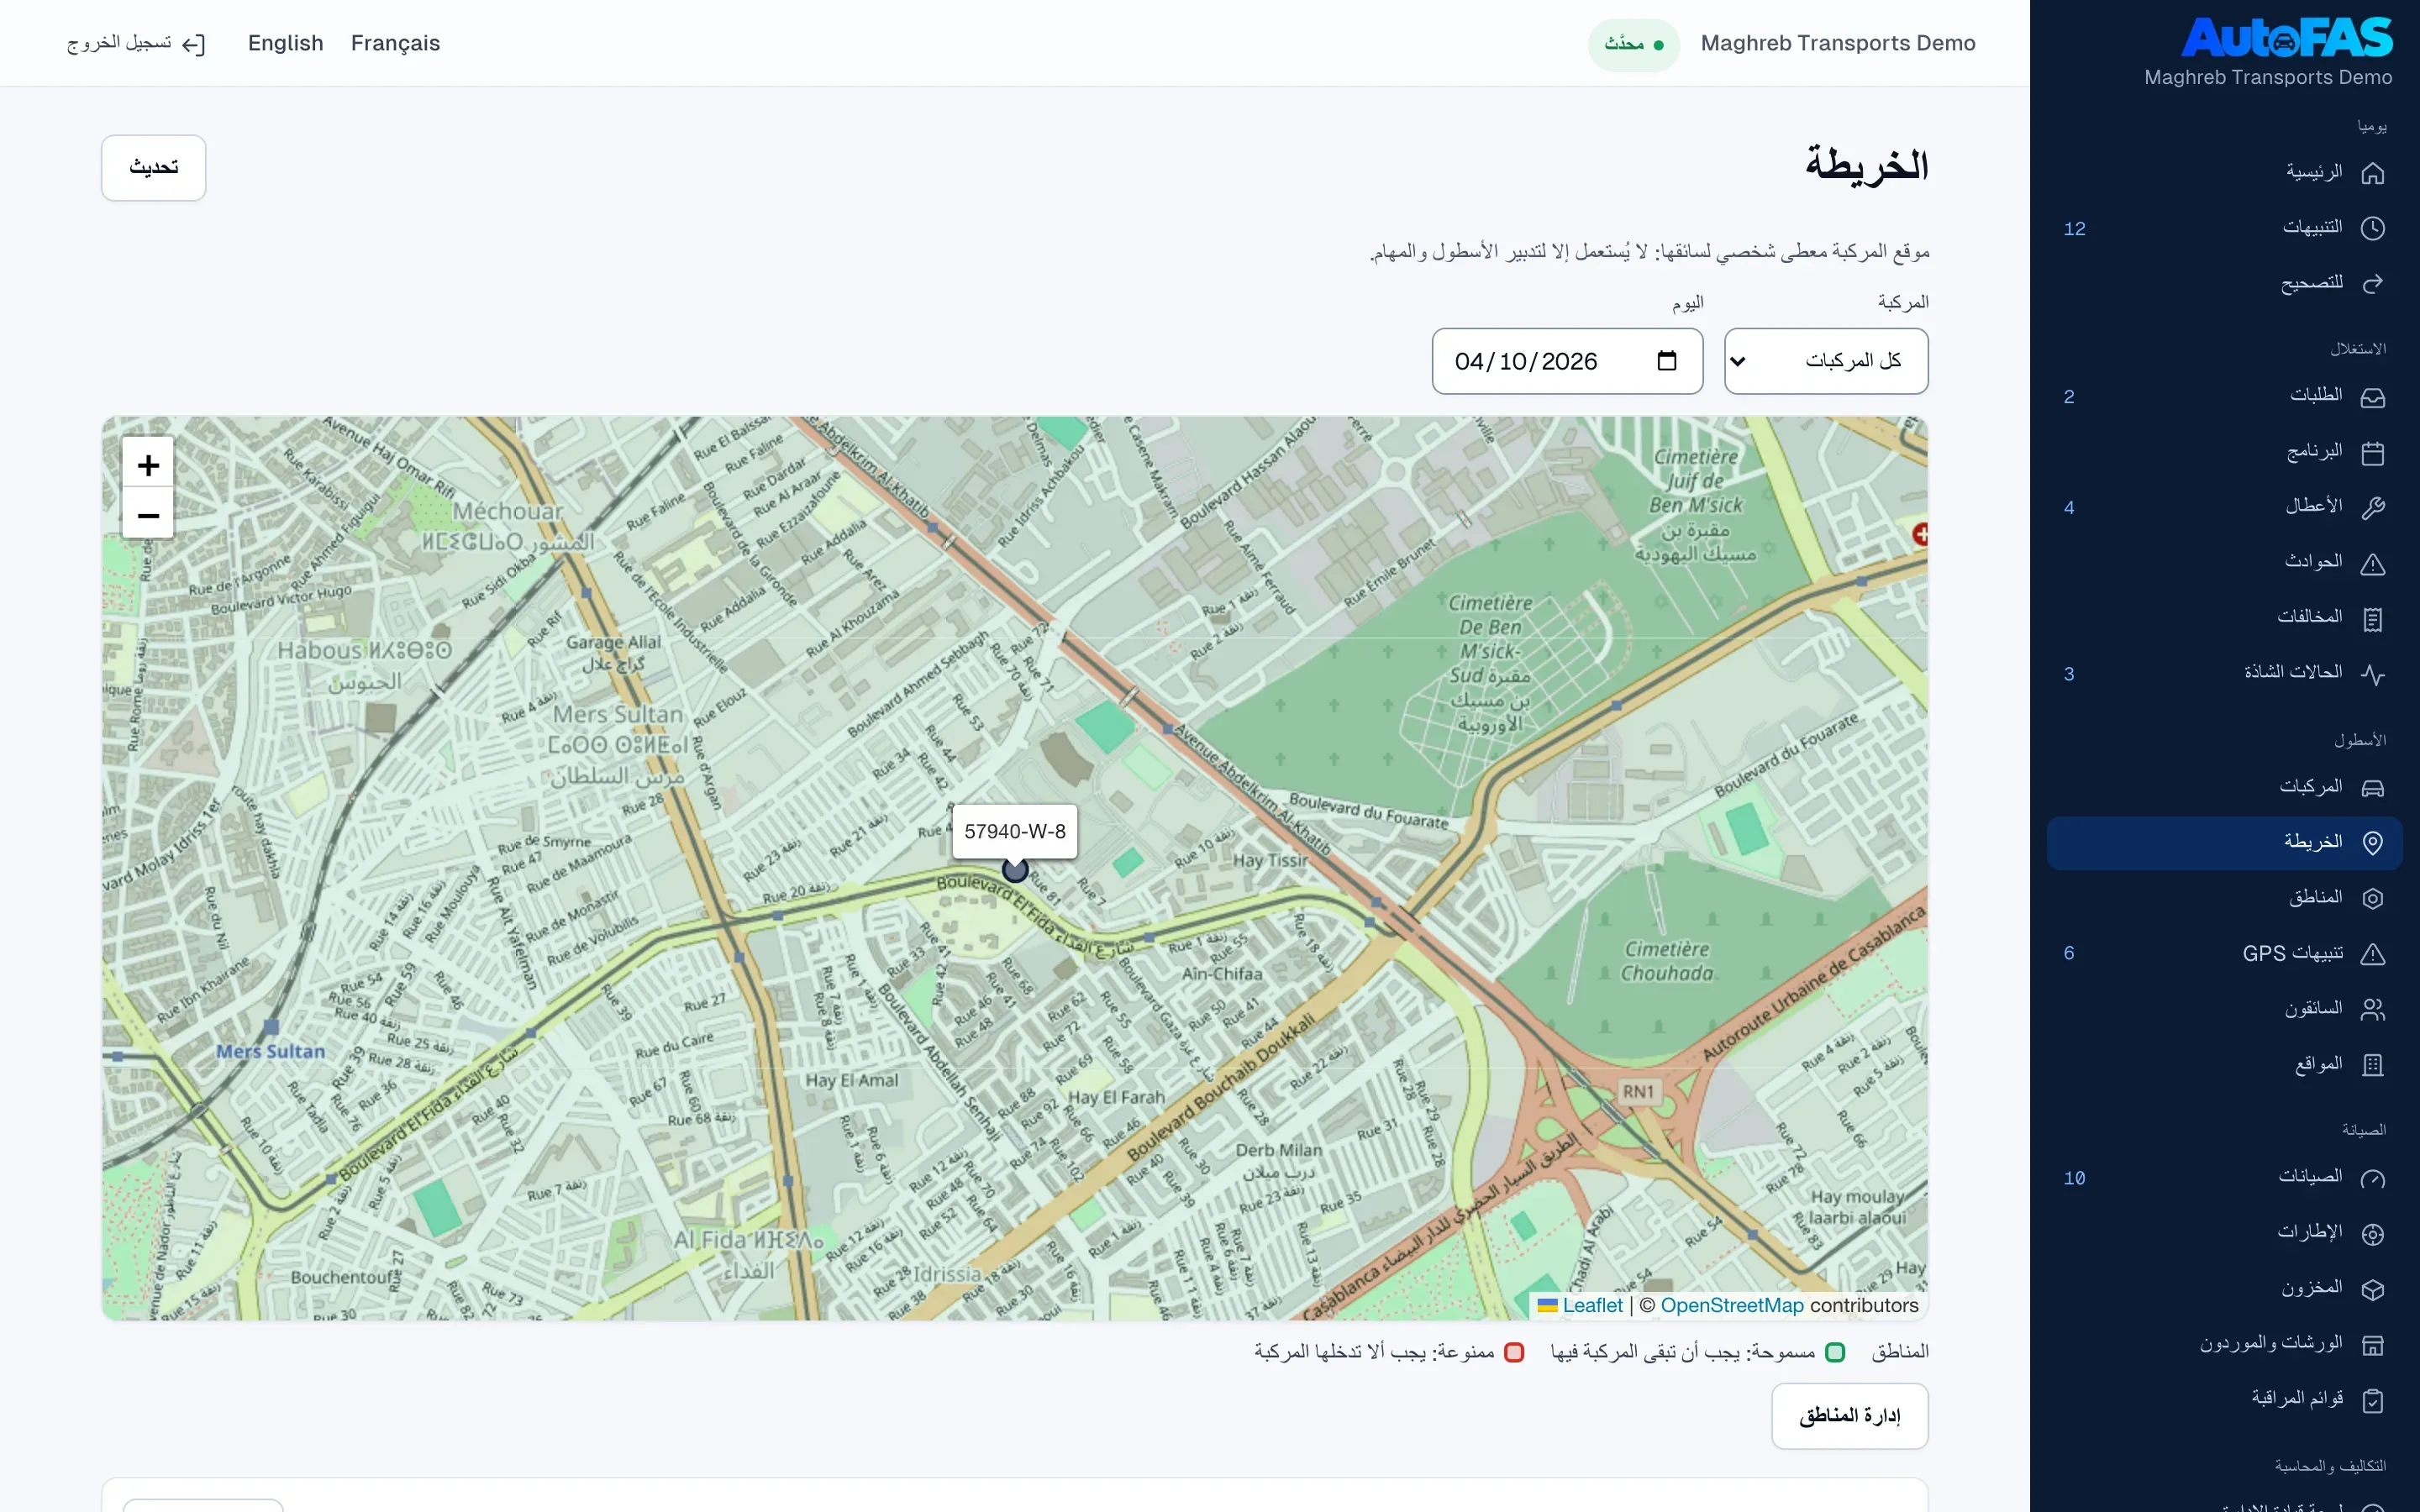Click the clock icon for التنبيهات

point(2372,228)
